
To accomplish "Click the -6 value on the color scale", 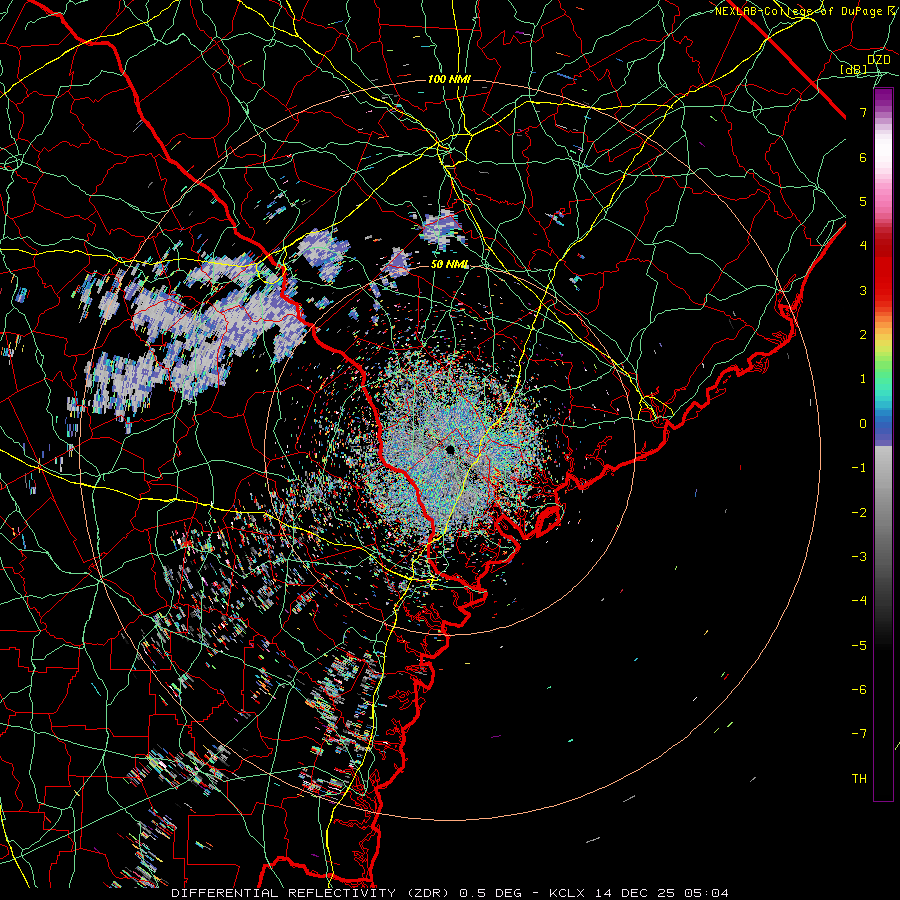I will 859,690.
